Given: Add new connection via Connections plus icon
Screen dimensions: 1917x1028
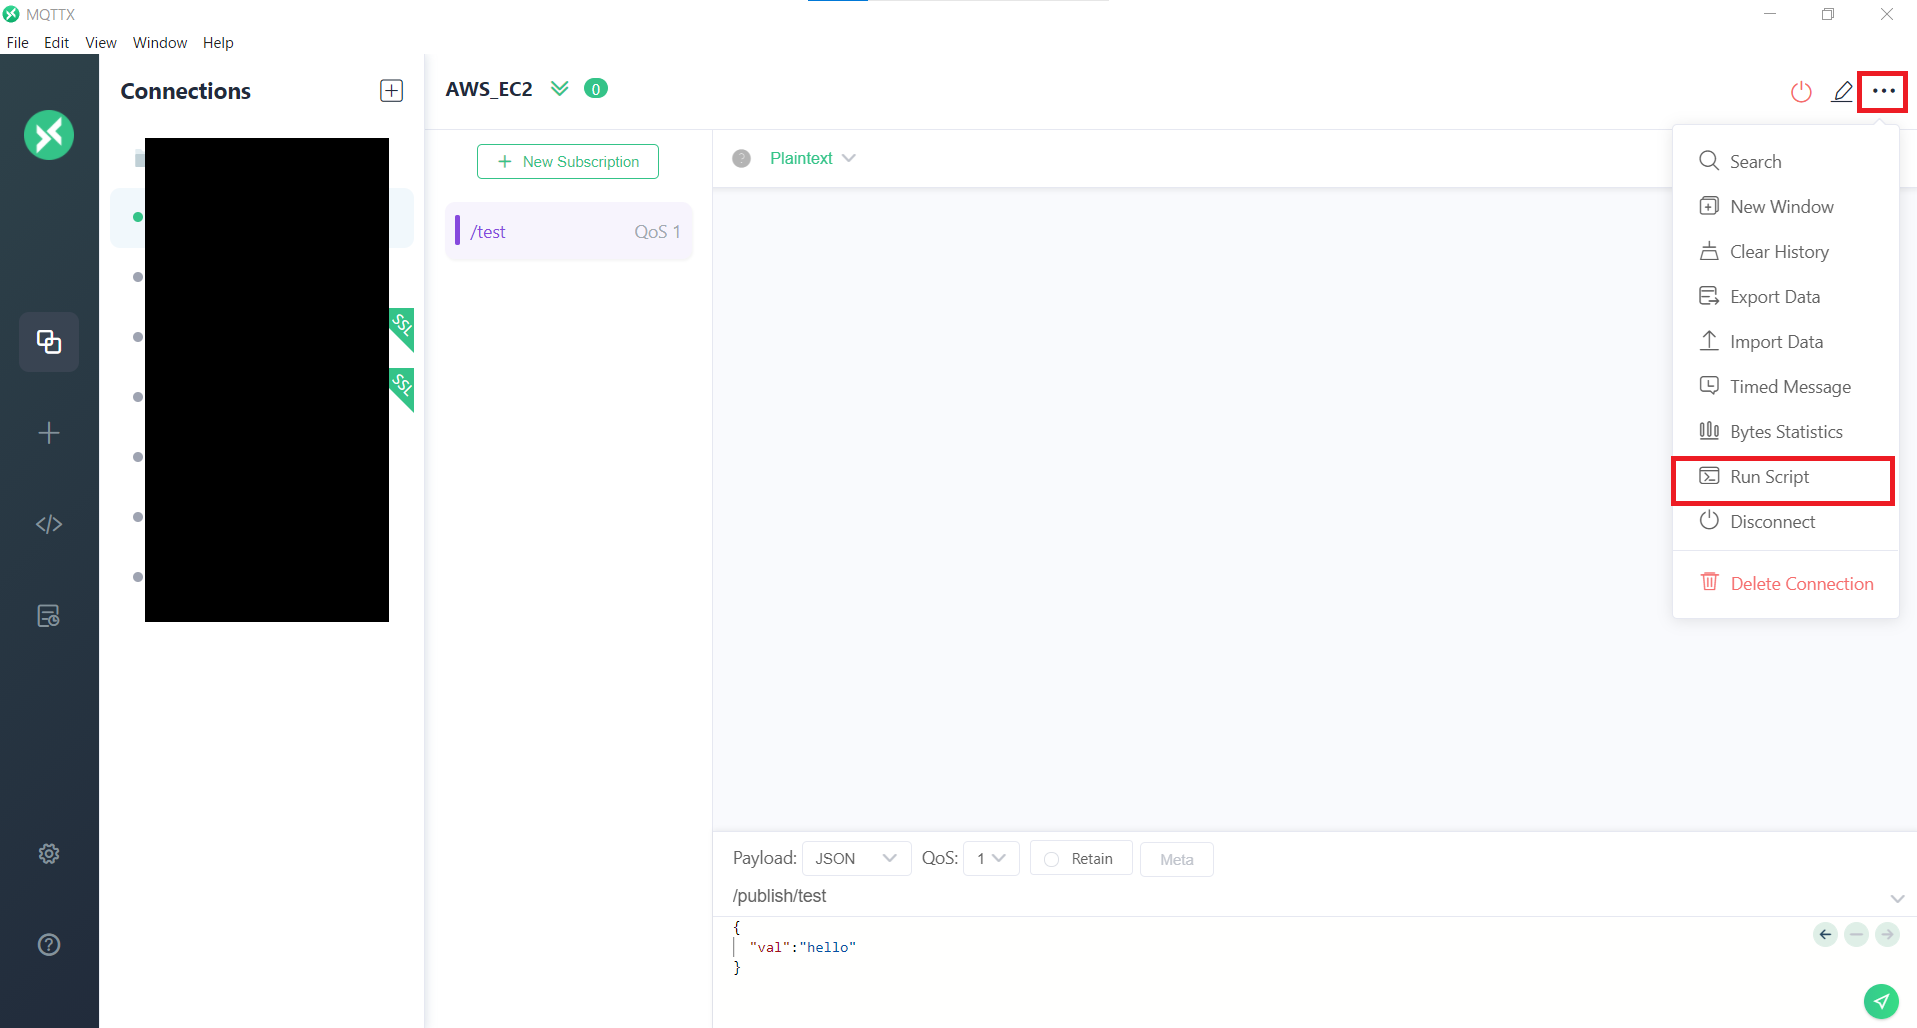Looking at the screenshot, I should coord(392,91).
